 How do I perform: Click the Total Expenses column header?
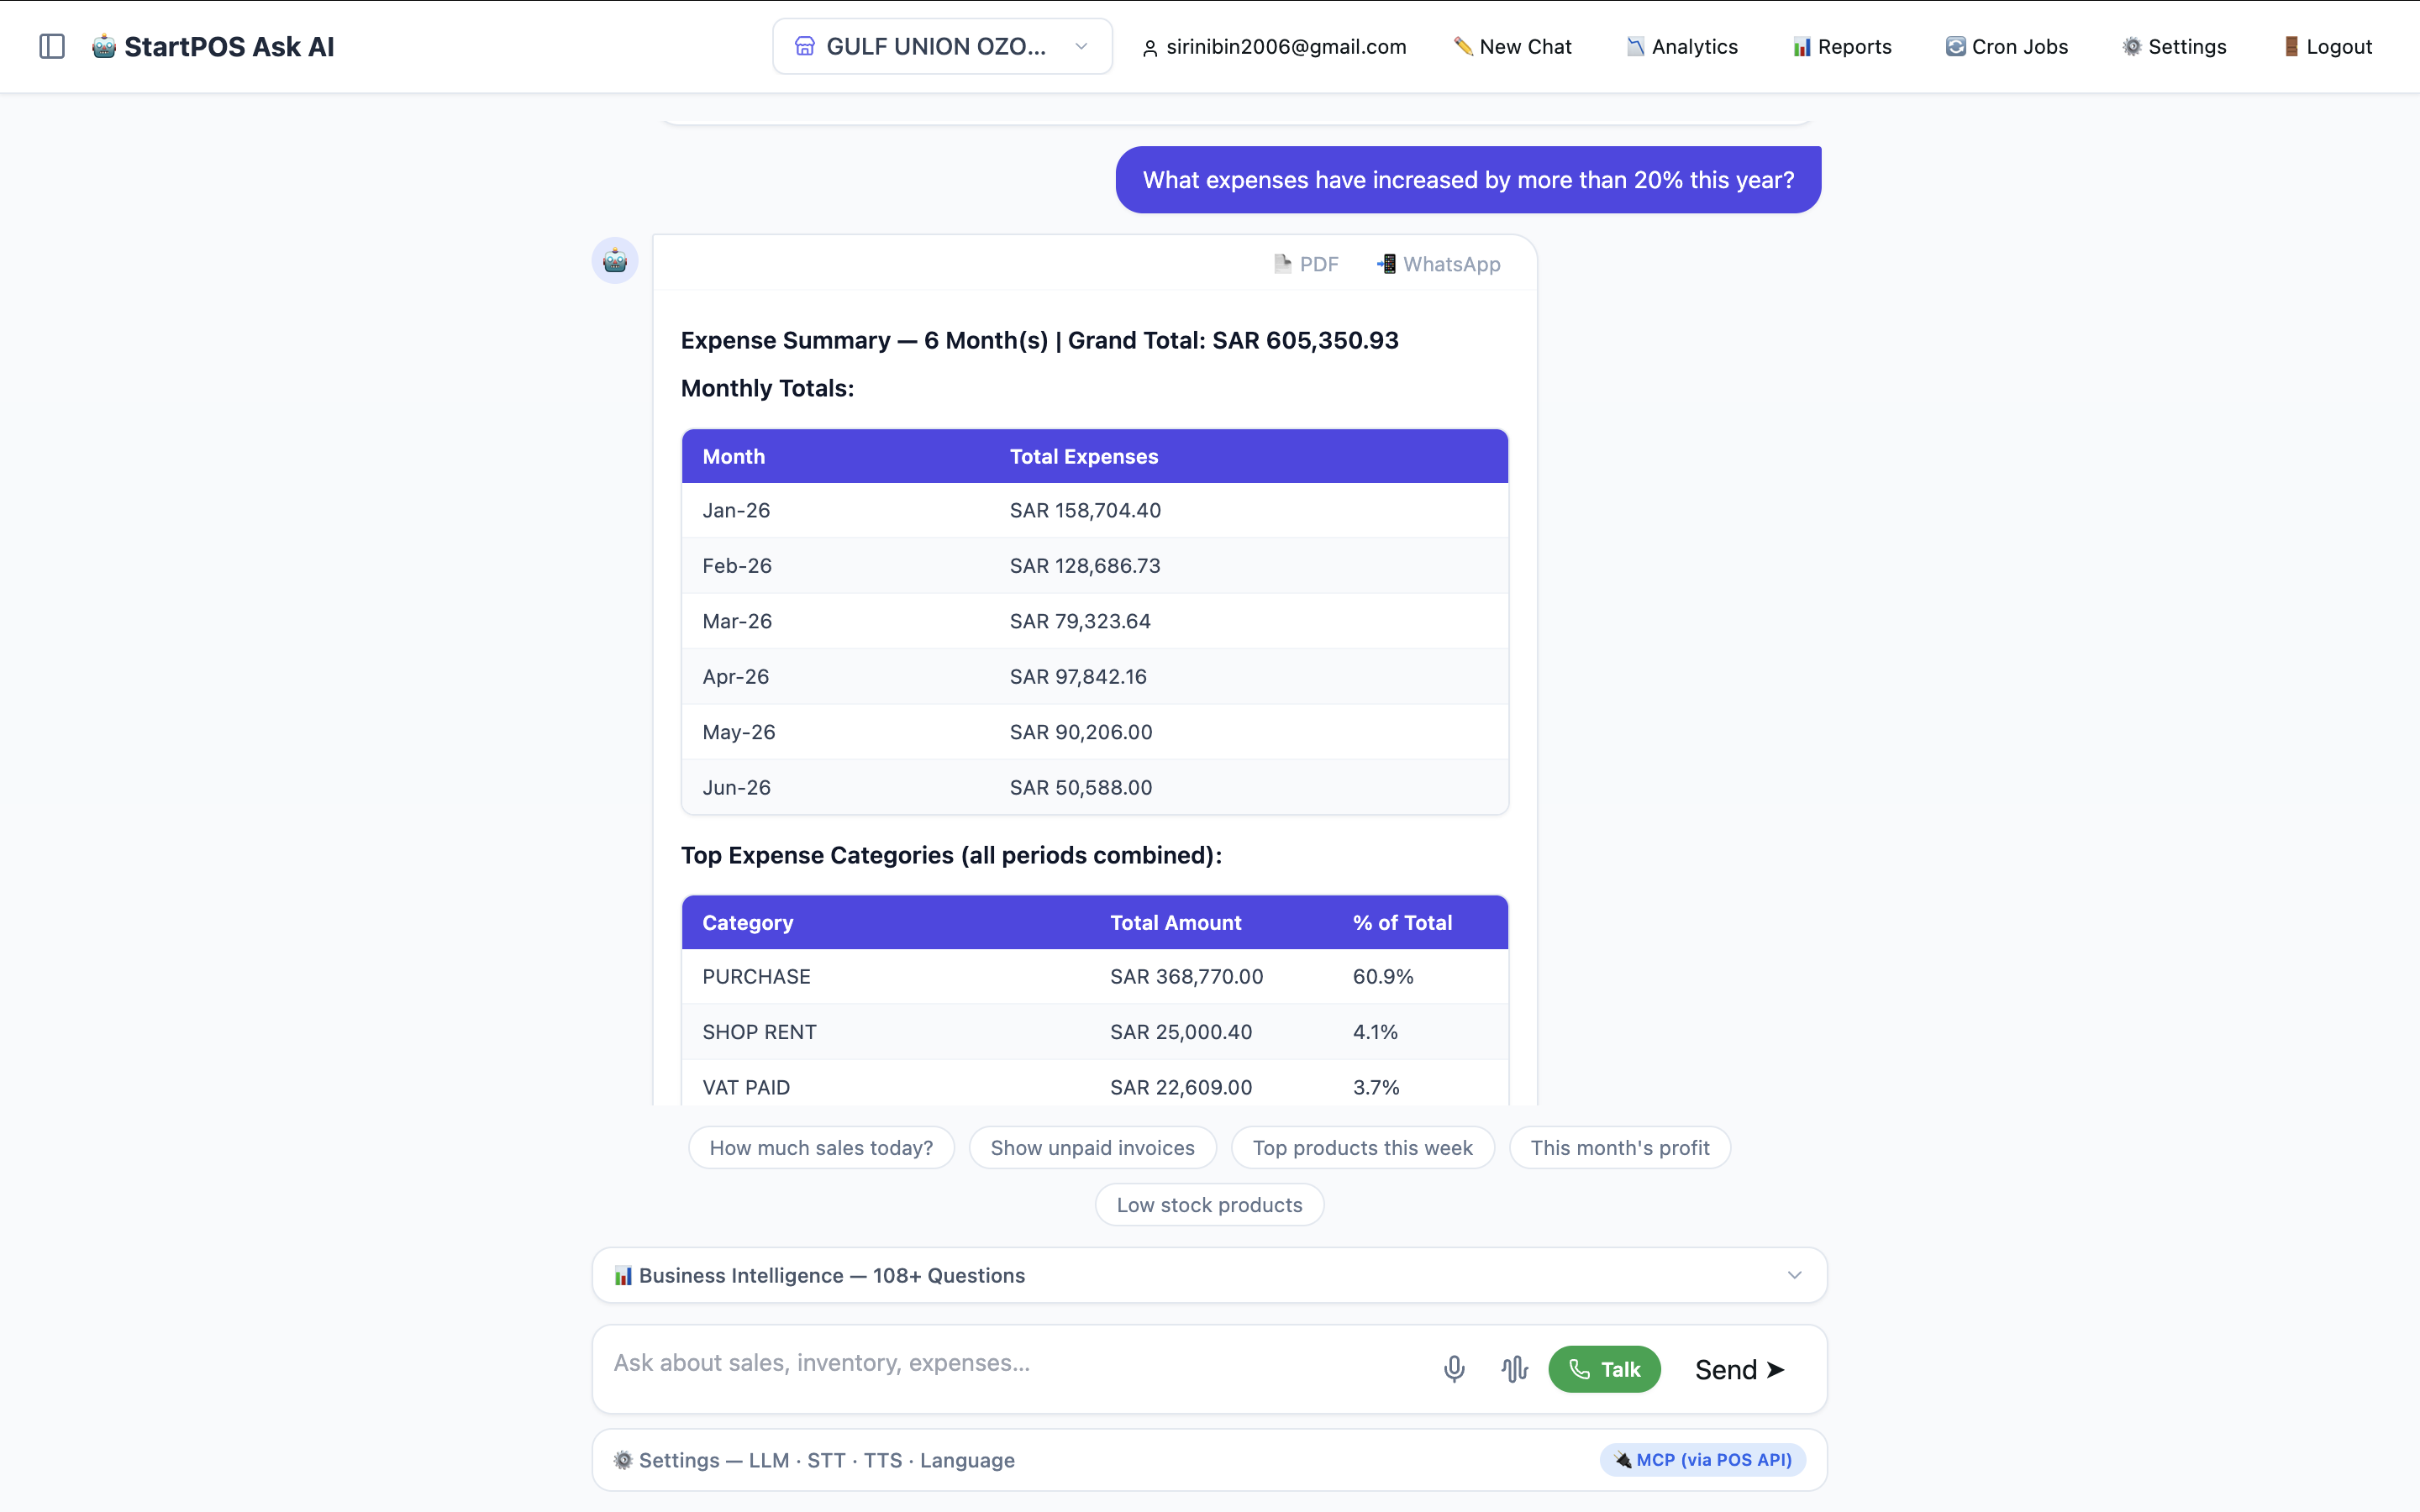(1084, 457)
